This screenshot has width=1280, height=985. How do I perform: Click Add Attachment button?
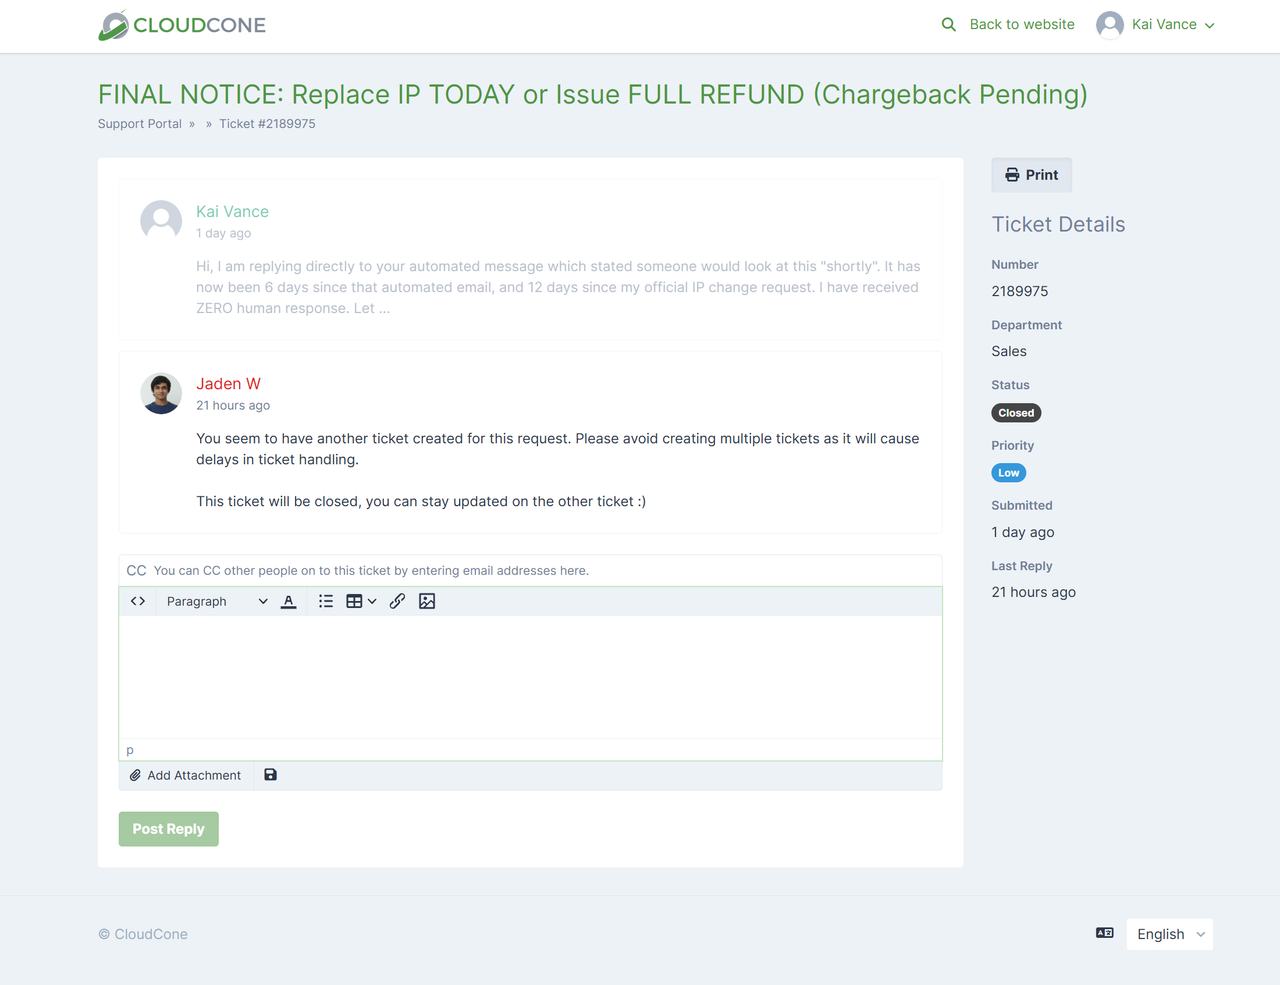[186, 775]
